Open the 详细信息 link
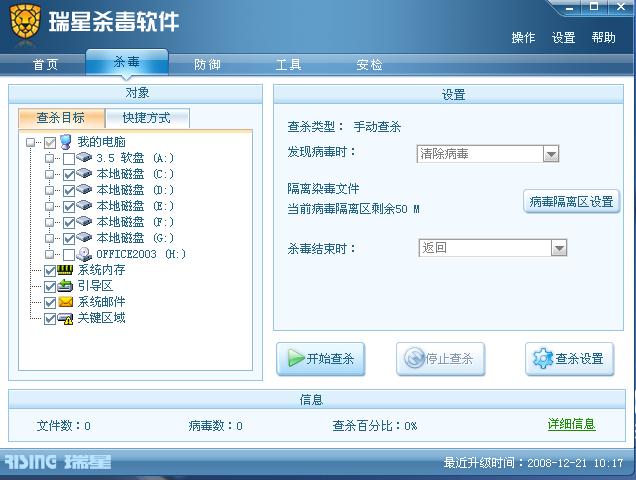The width and height of the screenshot is (636, 480). click(572, 424)
